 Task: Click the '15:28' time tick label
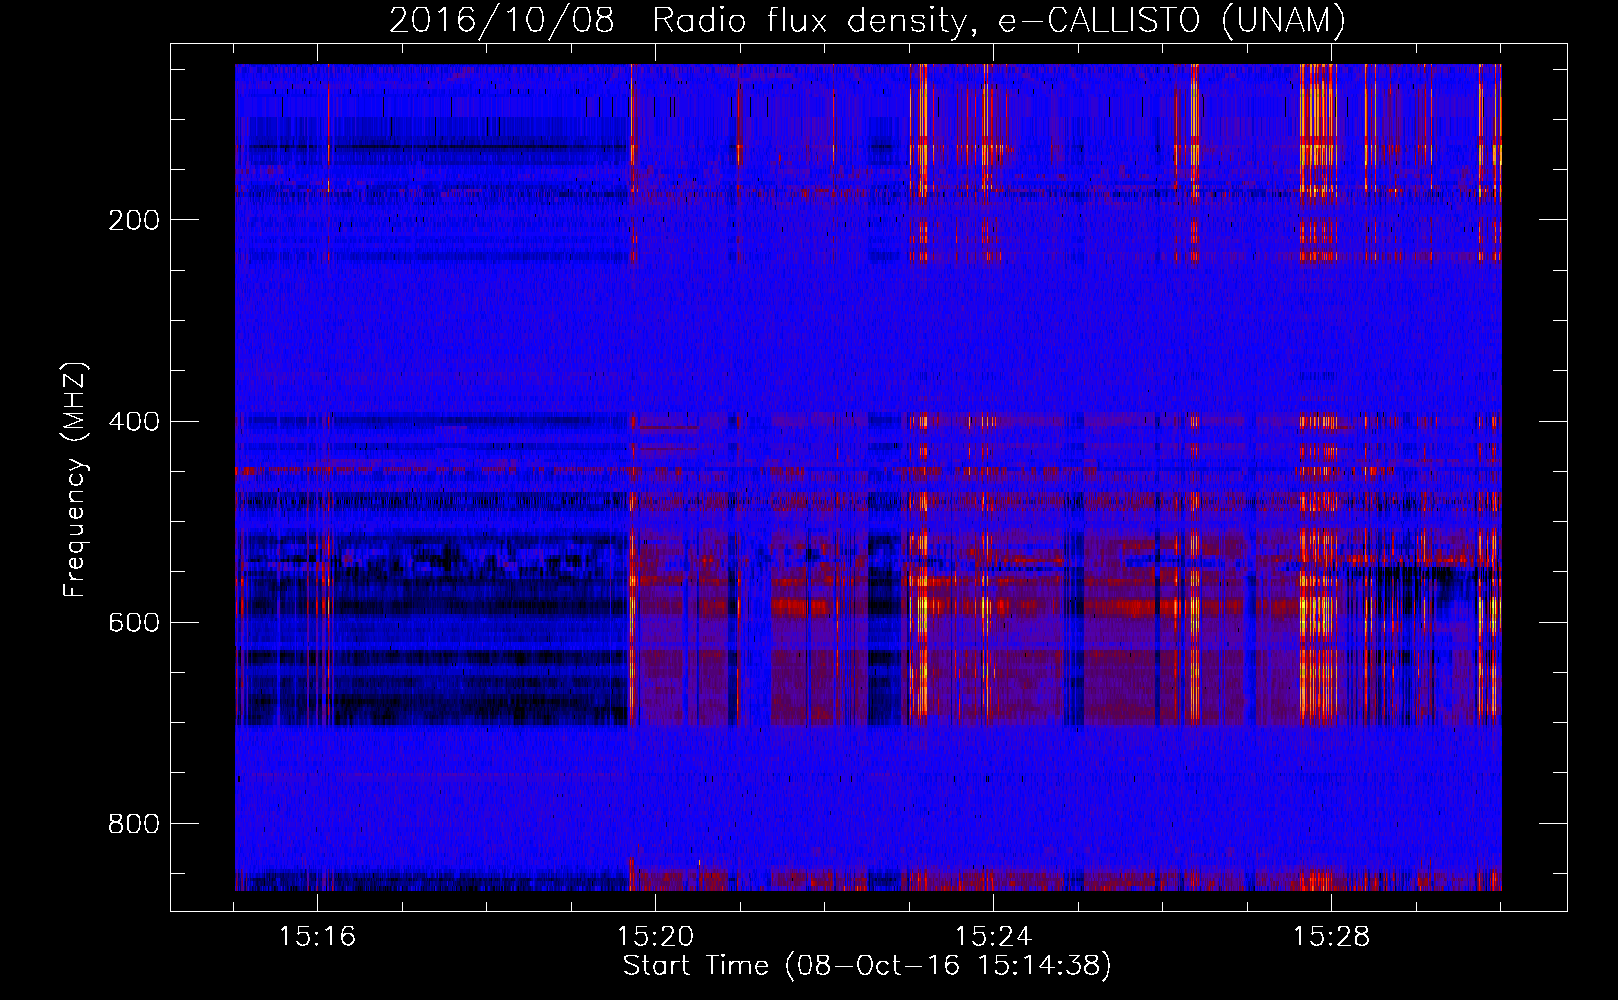pyautogui.click(x=1331, y=937)
